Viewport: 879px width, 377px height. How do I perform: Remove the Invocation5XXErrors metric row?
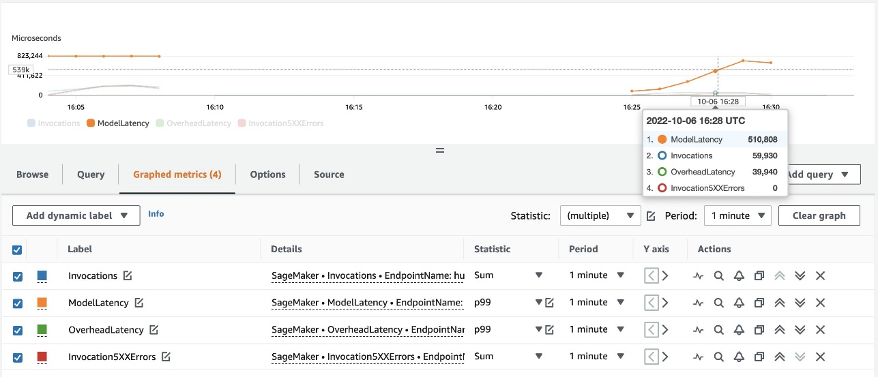tap(820, 356)
